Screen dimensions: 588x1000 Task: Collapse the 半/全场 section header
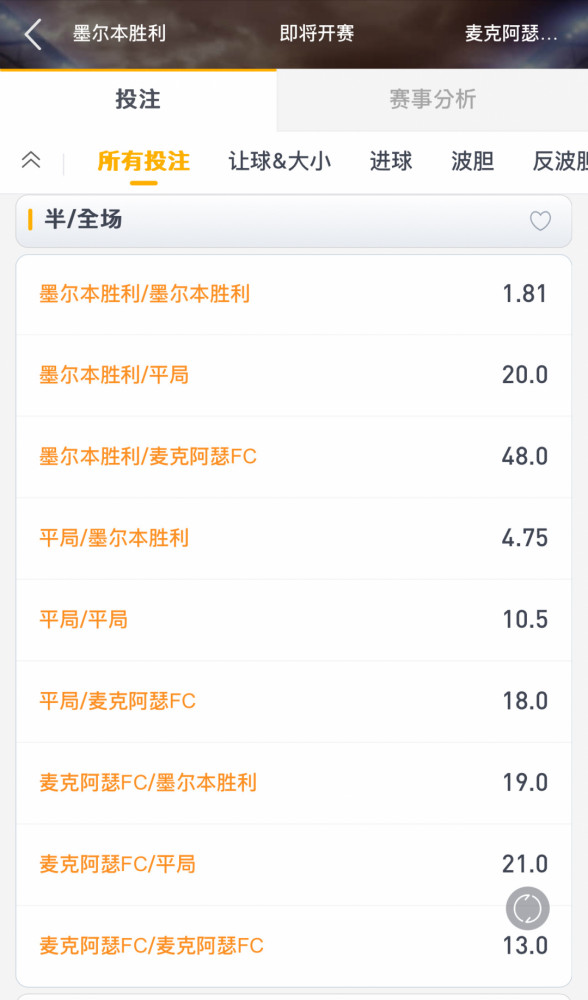pyautogui.click(x=293, y=221)
